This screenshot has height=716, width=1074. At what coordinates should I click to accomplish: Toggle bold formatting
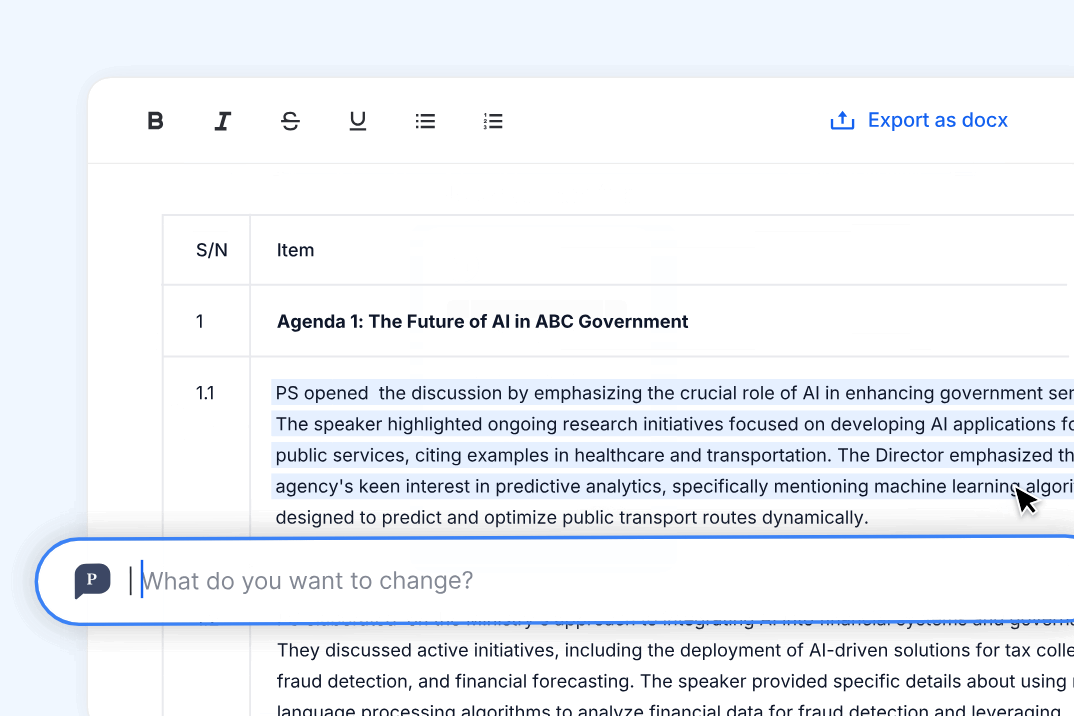point(155,121)
